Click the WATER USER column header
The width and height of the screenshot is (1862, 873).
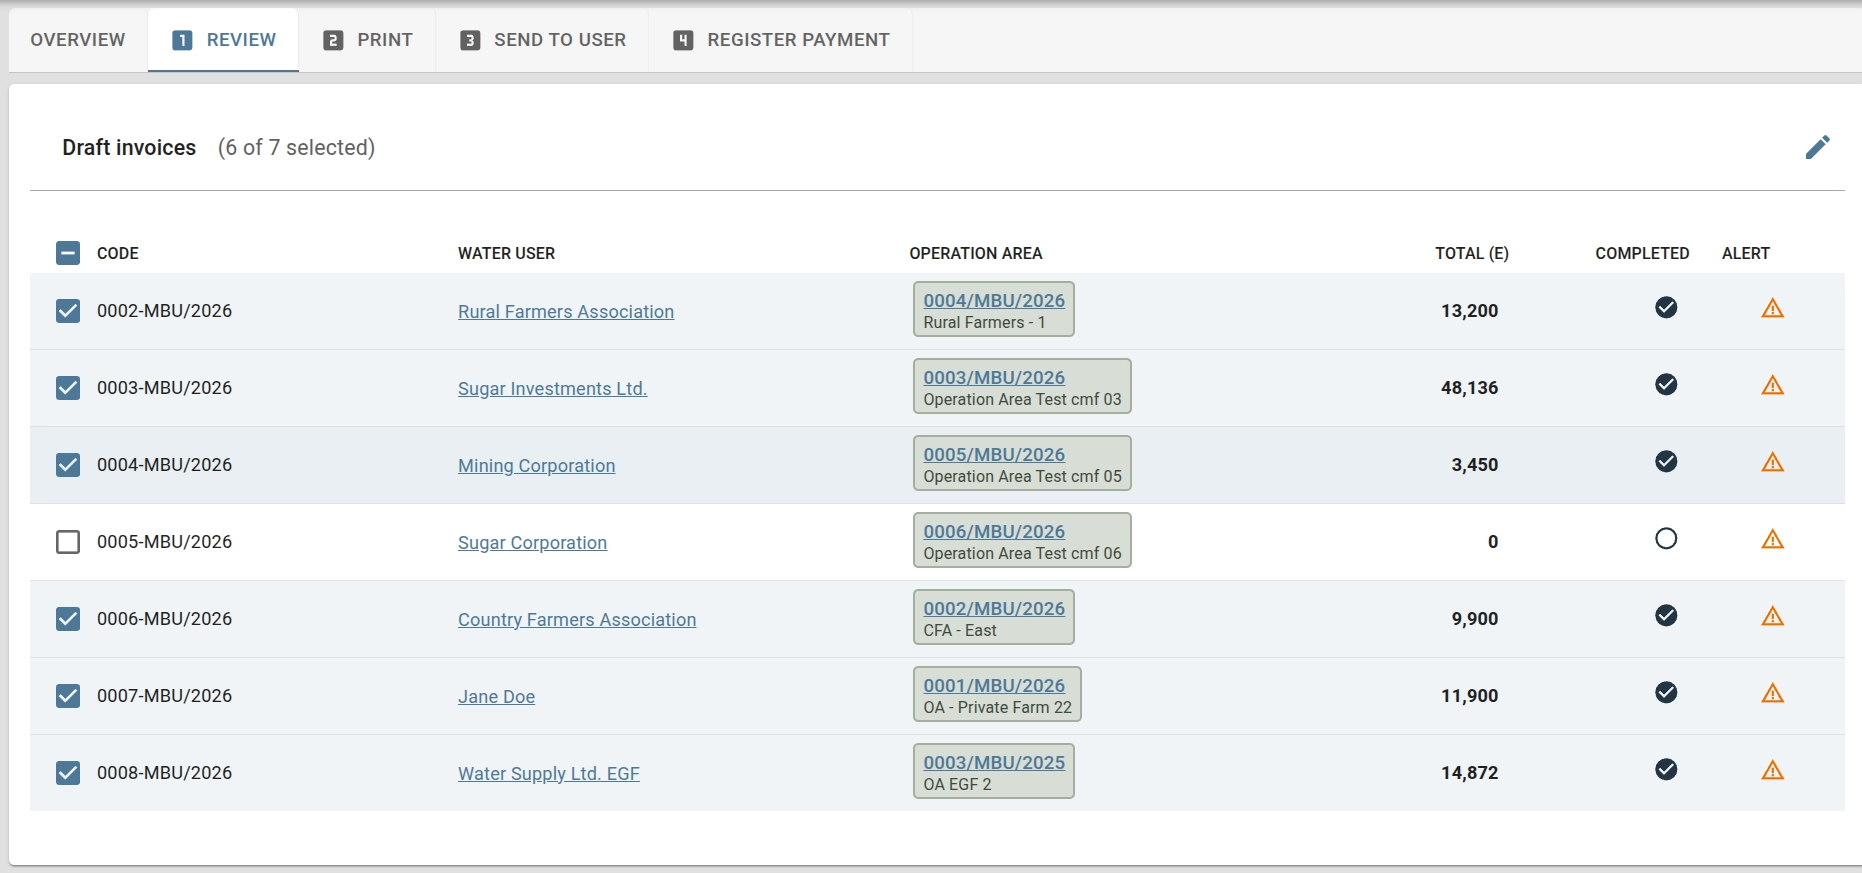click(x=506, y=253)
